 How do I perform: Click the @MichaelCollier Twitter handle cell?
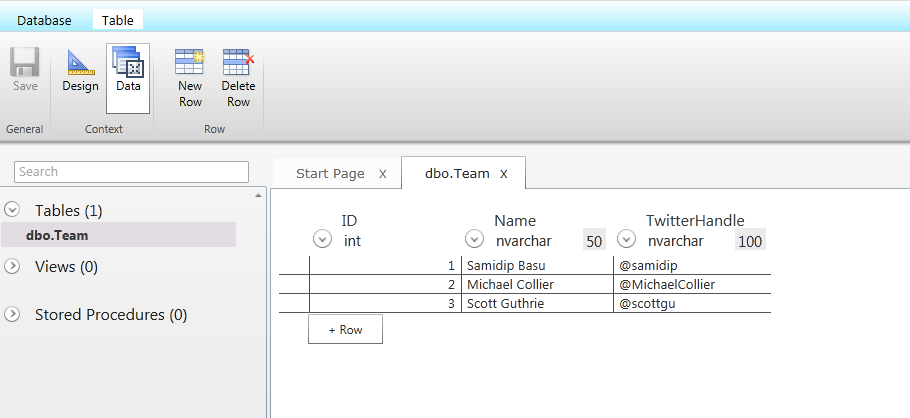click(x=690, y=284)
